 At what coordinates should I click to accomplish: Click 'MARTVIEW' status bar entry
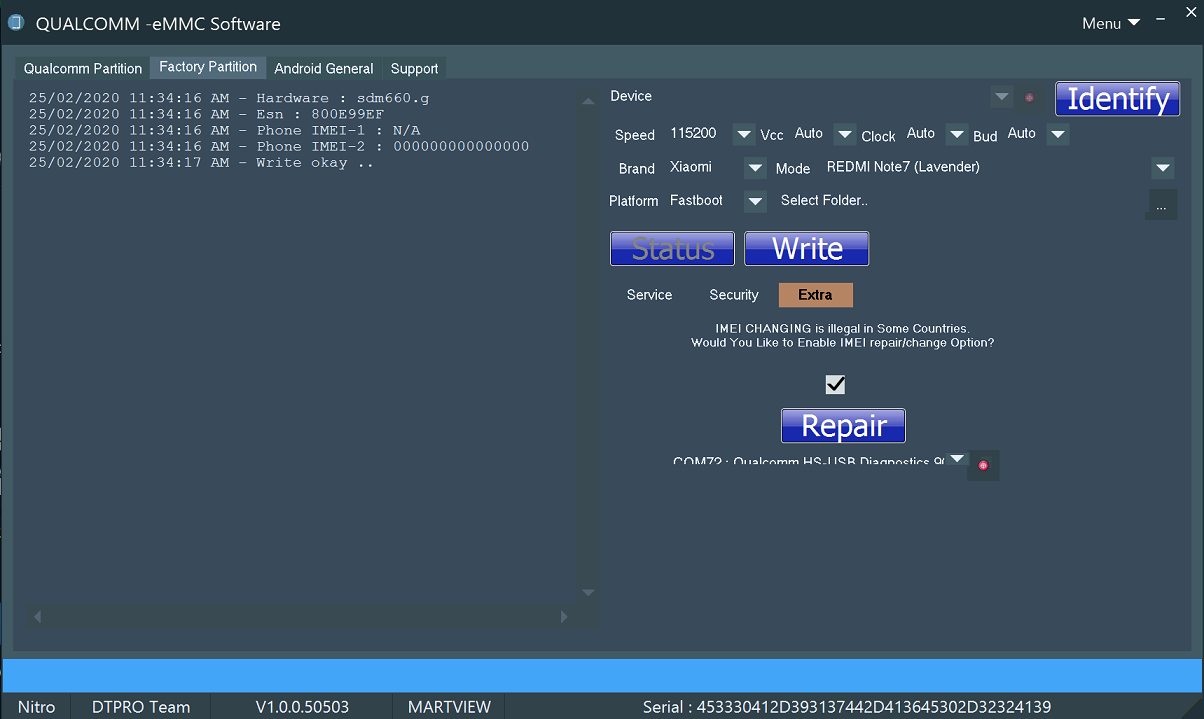click(x=450, y=707)
